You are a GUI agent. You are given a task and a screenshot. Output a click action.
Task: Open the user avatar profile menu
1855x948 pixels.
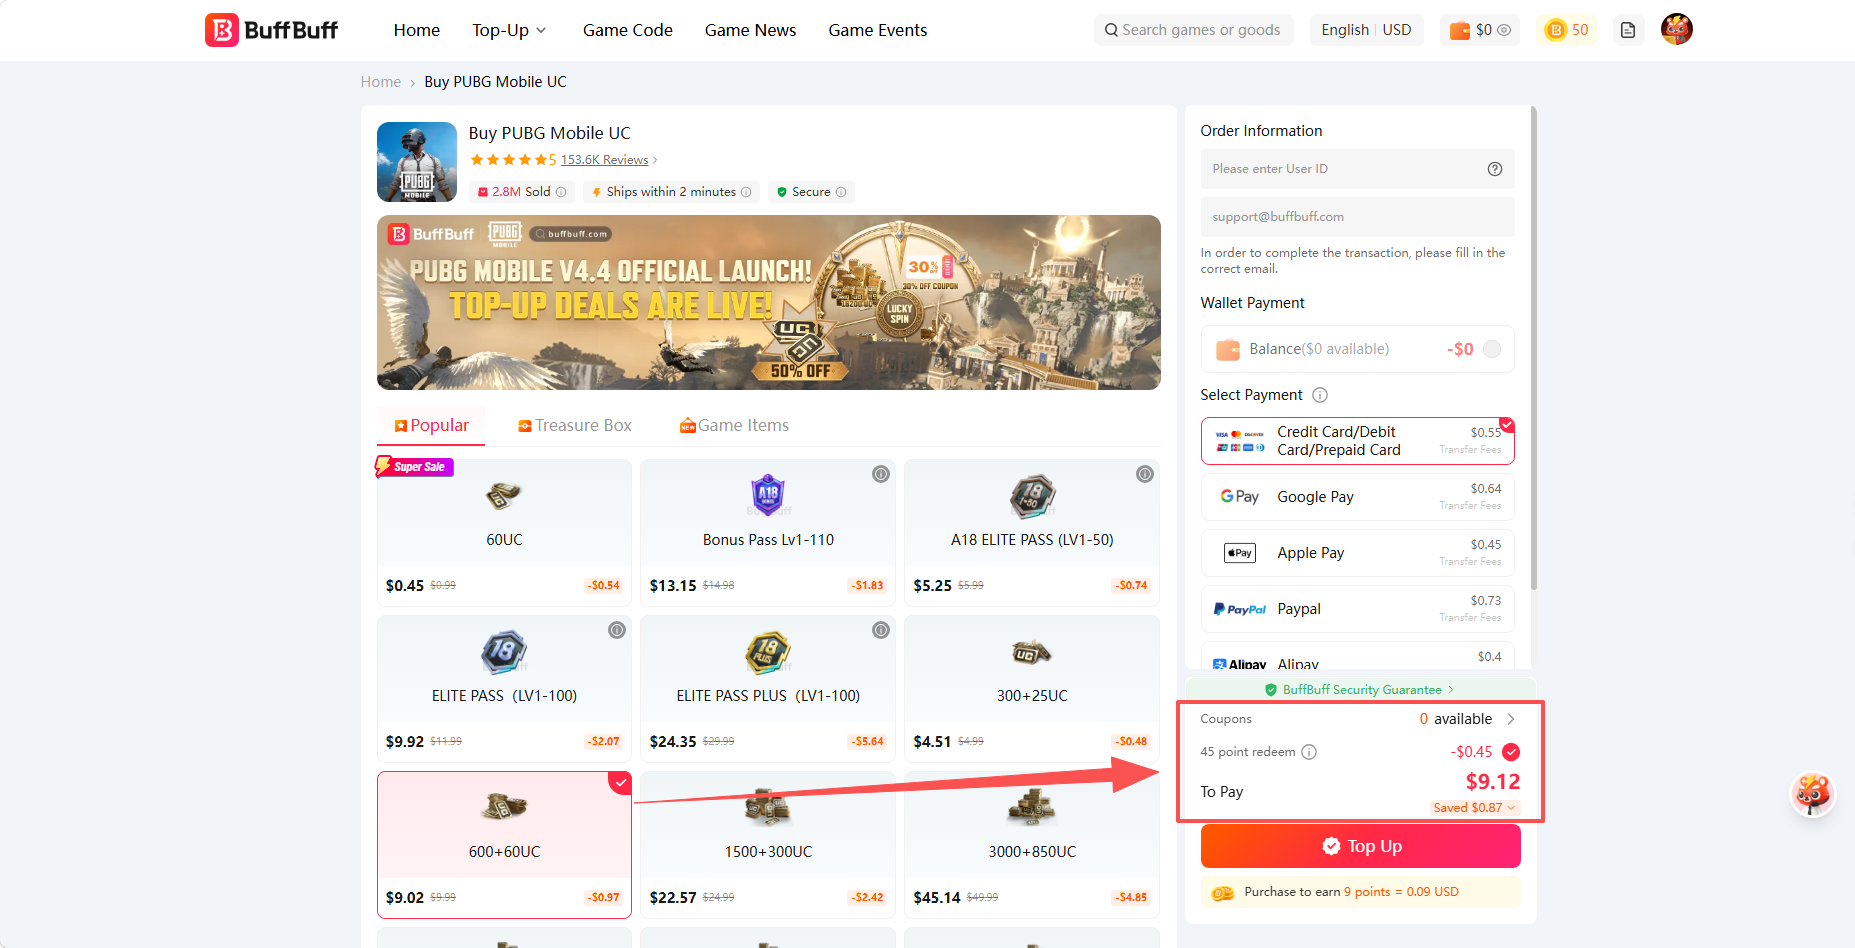pos(1676,30)
